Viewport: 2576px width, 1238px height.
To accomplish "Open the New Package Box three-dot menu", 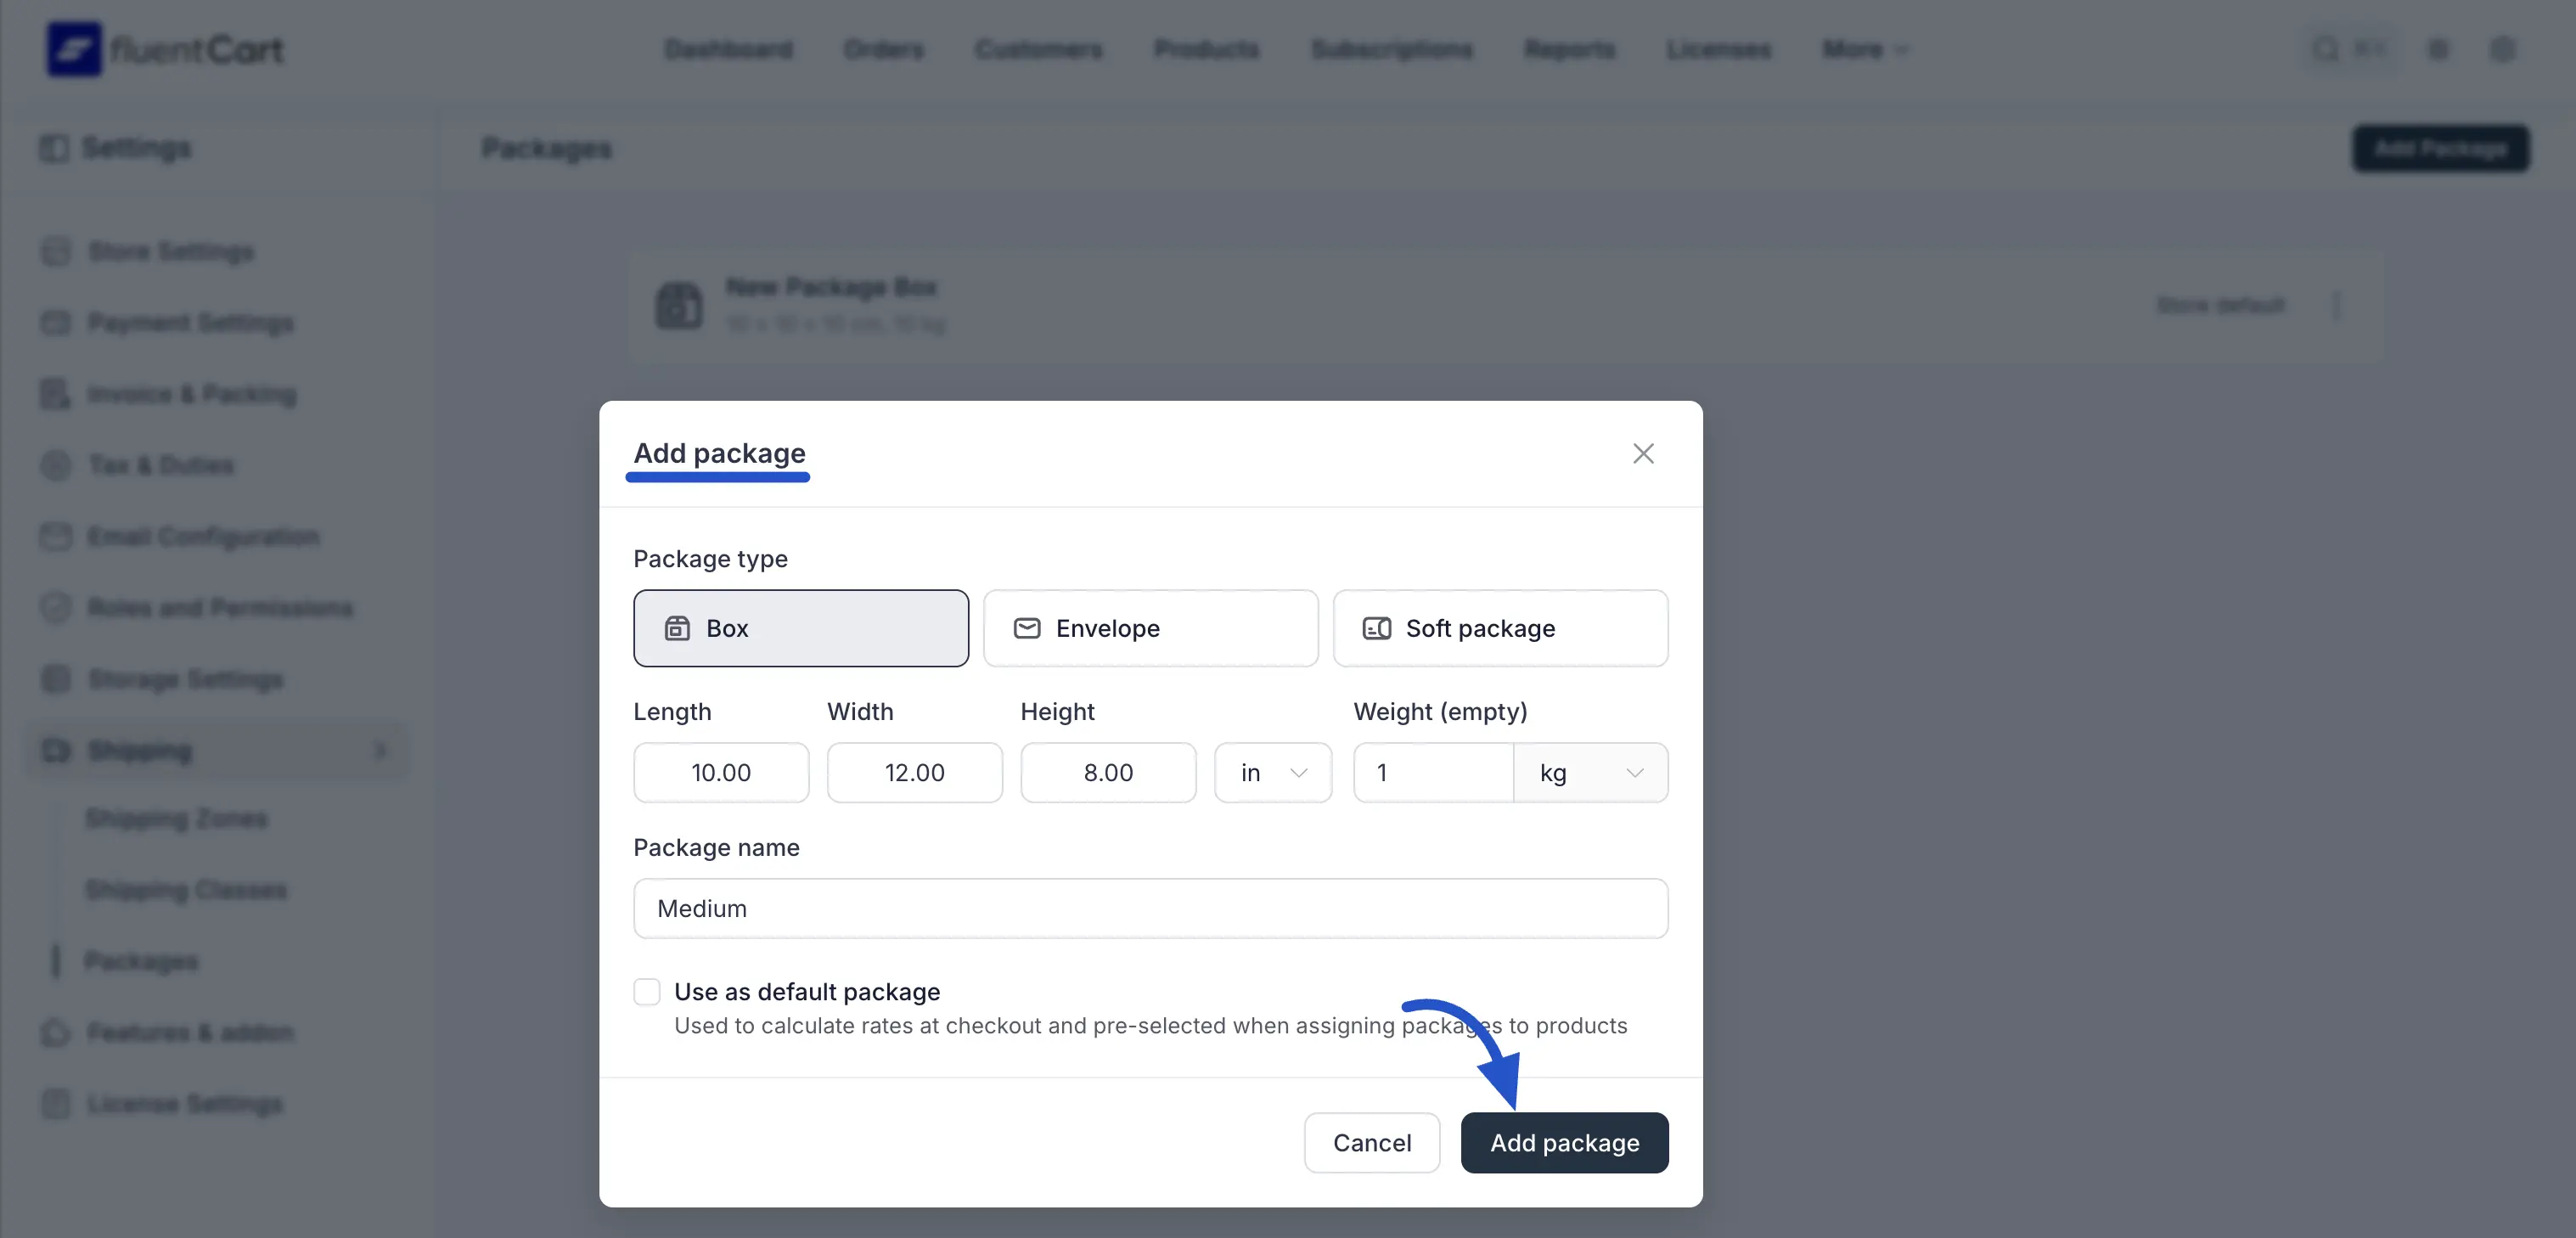I will pos(2336,305).
